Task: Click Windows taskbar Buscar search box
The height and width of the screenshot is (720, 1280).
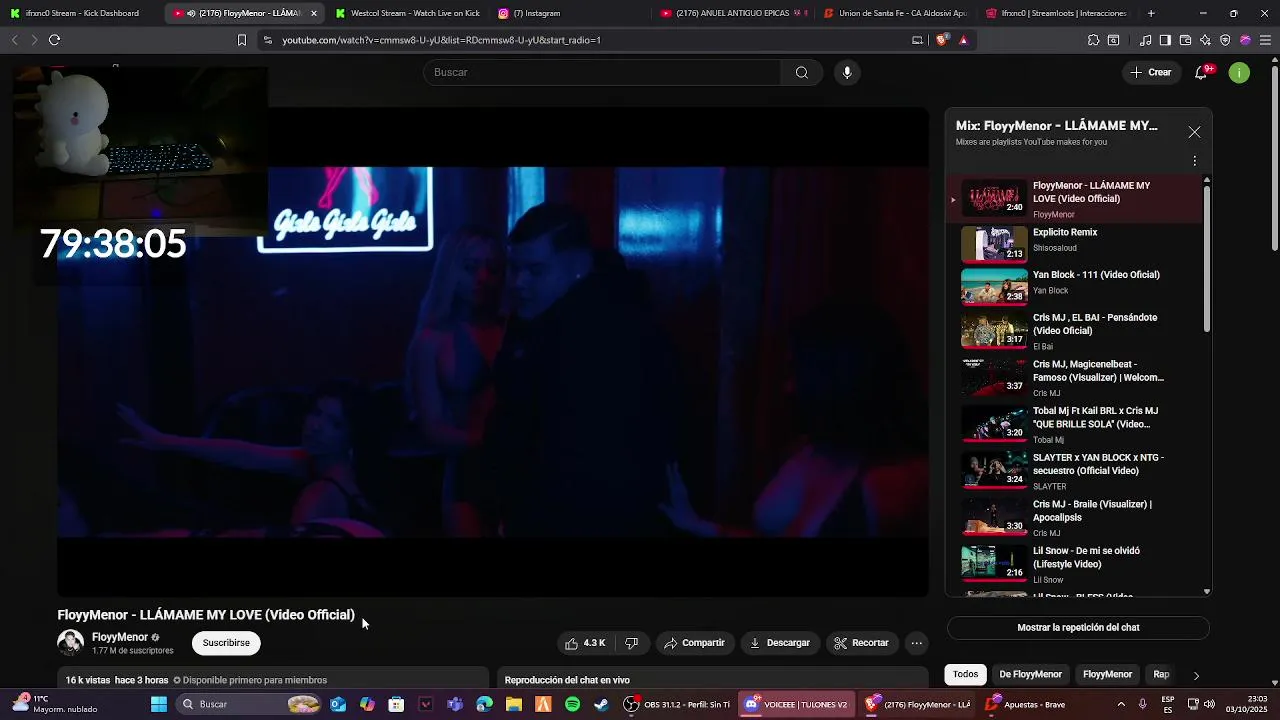Action: (248, 704)
